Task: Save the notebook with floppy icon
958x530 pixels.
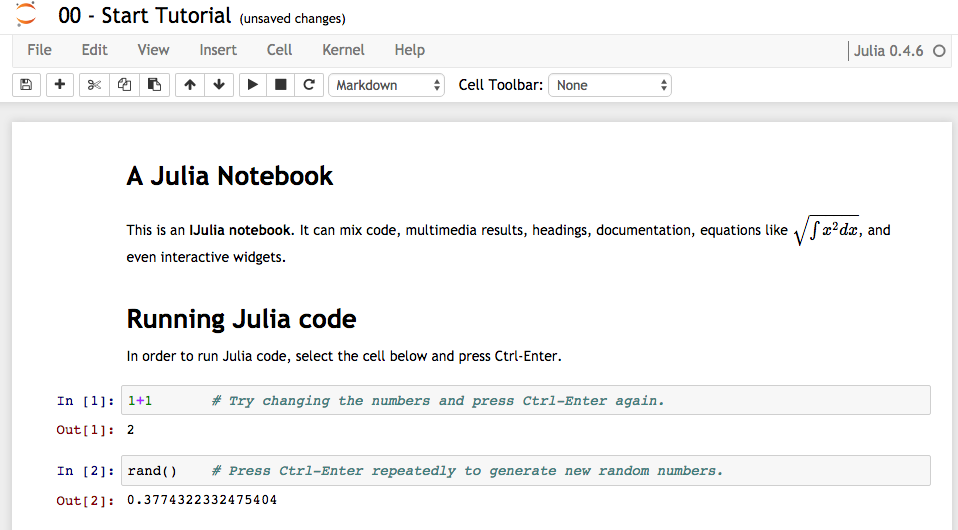Action: coord(26,85)
